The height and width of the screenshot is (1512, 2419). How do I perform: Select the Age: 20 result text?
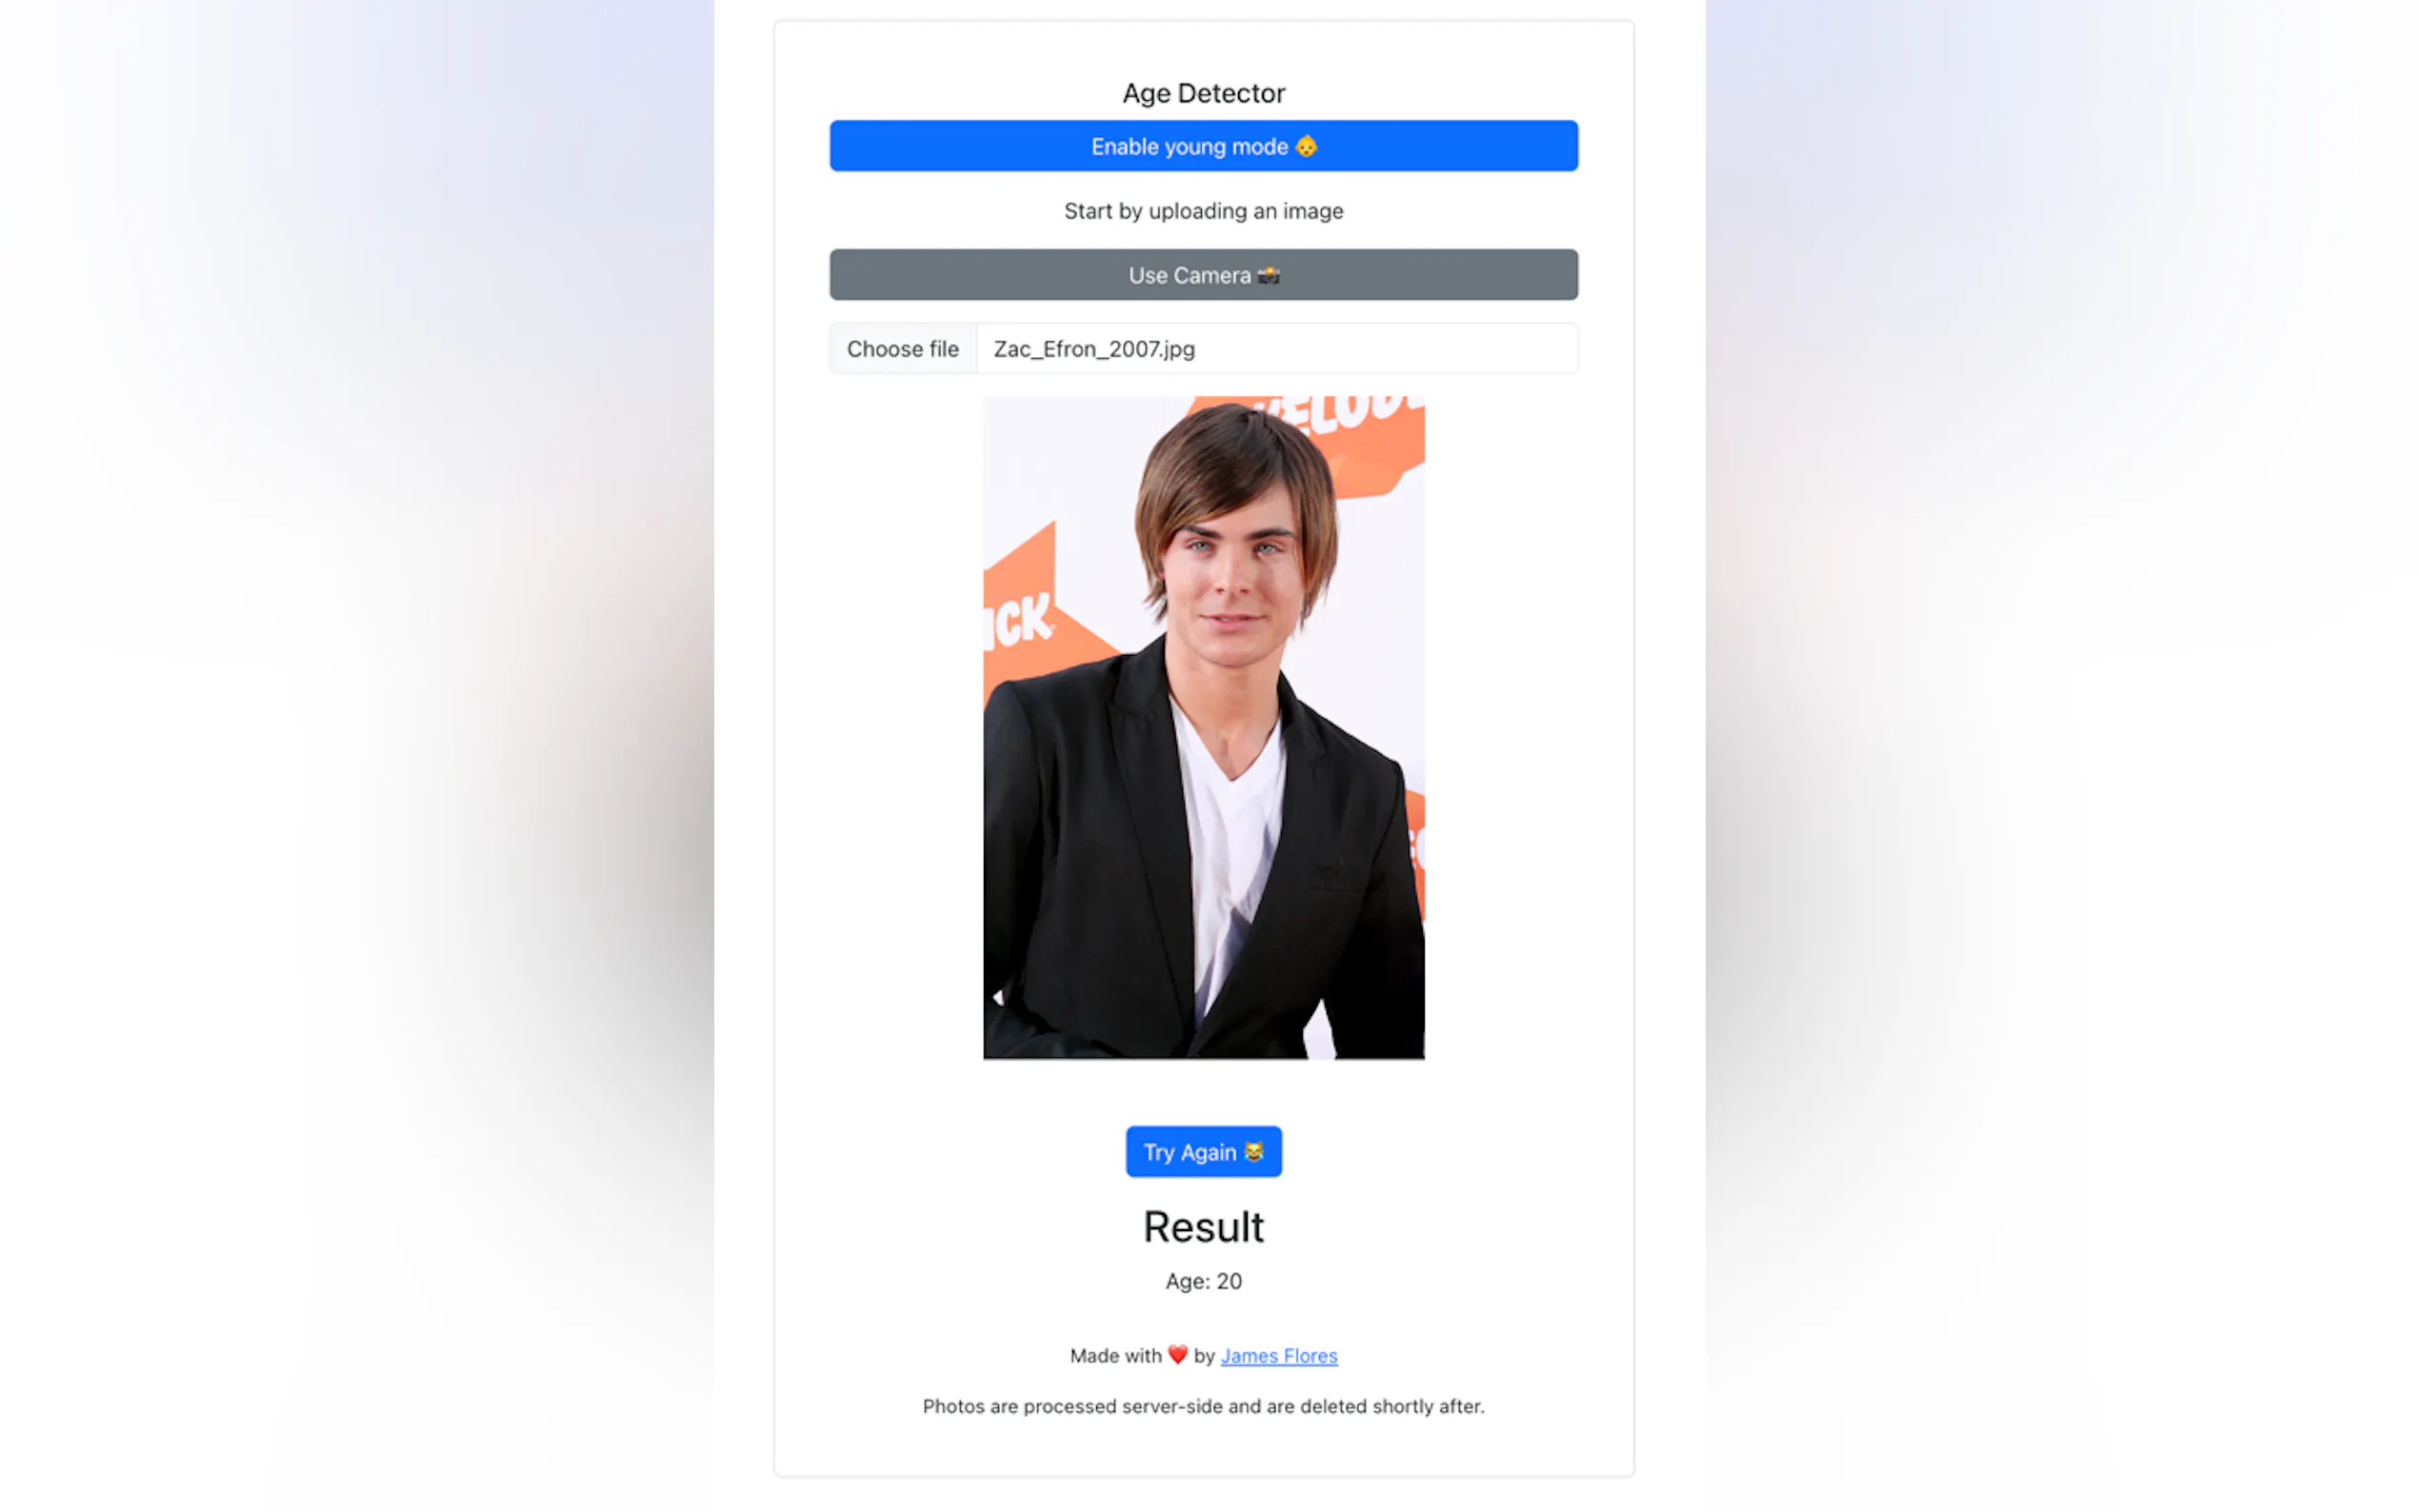[x=1203, y=1282]
